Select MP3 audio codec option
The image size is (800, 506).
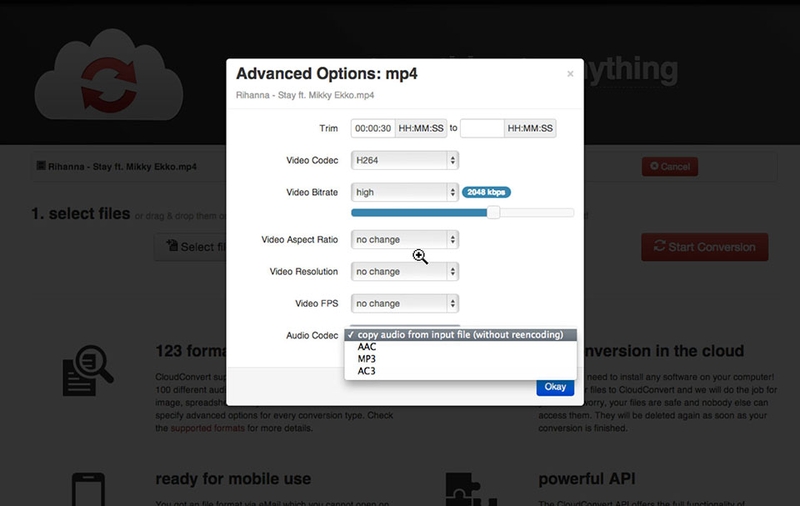[x=461, y=359]
